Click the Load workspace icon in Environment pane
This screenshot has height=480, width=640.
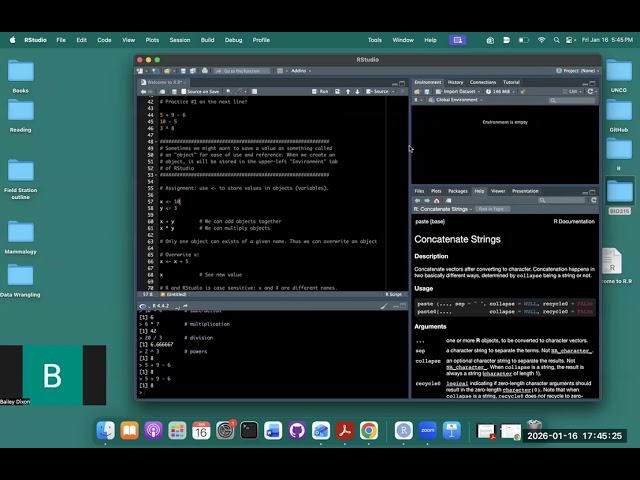[417, 91]
